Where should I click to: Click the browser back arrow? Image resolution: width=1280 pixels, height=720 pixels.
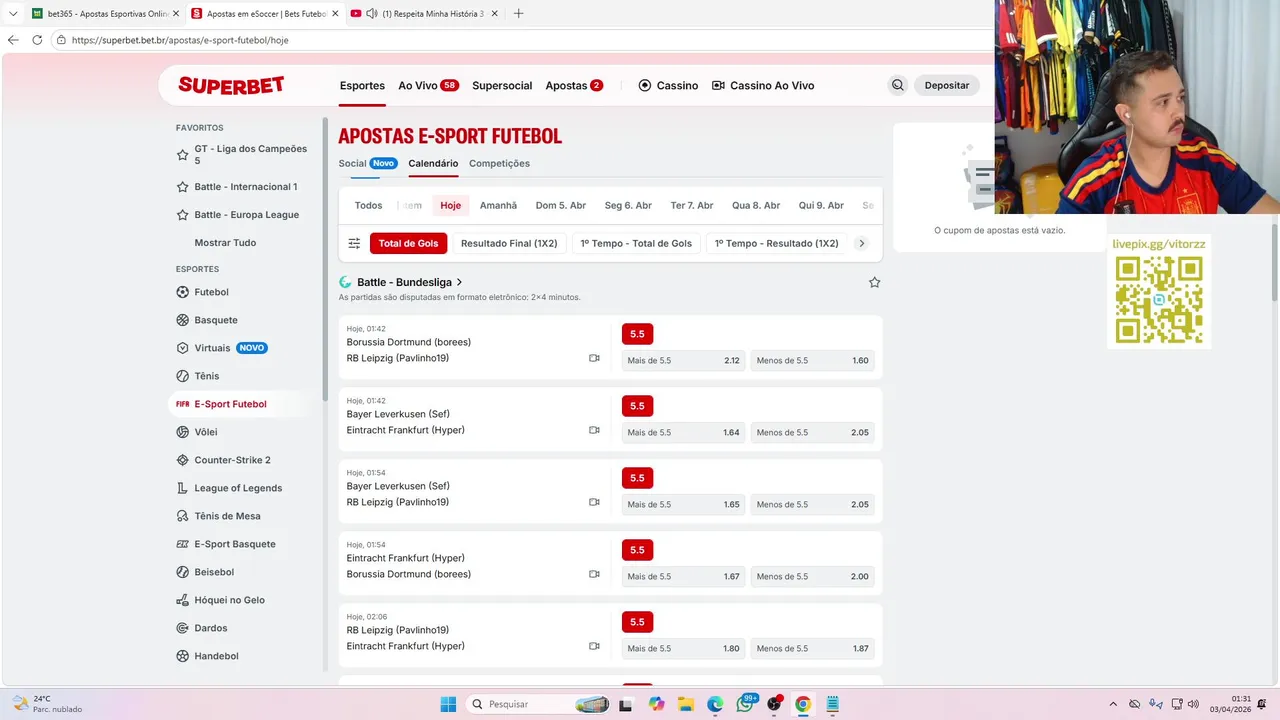(13, 40)
